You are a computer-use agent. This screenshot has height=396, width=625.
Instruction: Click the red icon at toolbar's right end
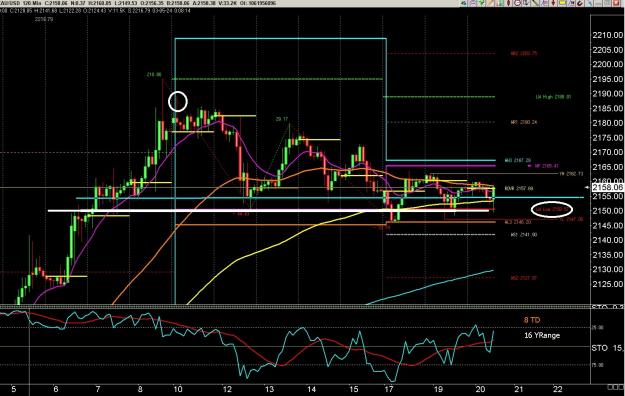pos(616,3)
